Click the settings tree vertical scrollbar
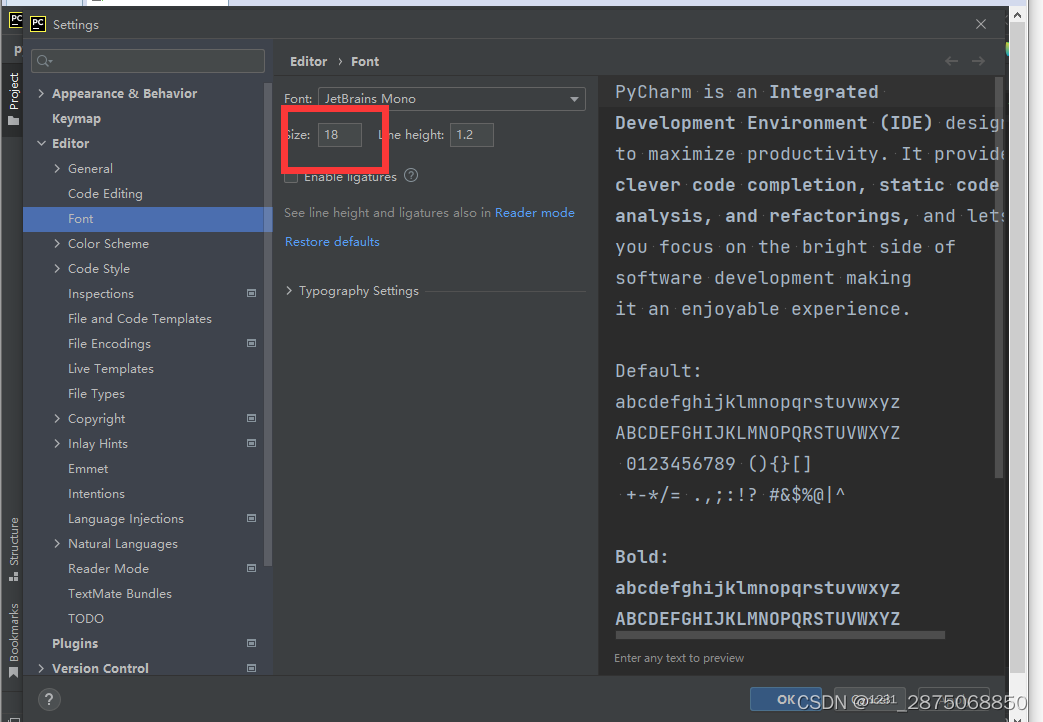1043x722 pixels. click(267, 324)
